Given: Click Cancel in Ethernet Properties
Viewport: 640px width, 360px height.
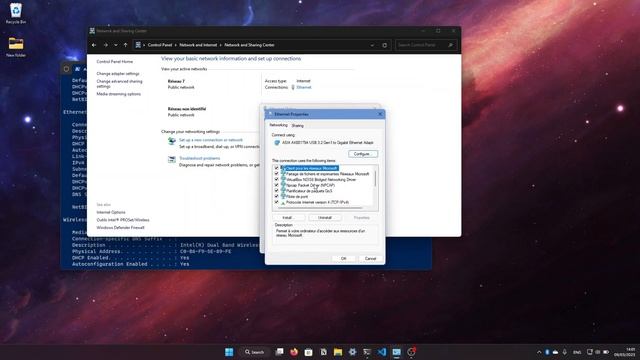Looking at the screenshot, I should coord(370,259).
